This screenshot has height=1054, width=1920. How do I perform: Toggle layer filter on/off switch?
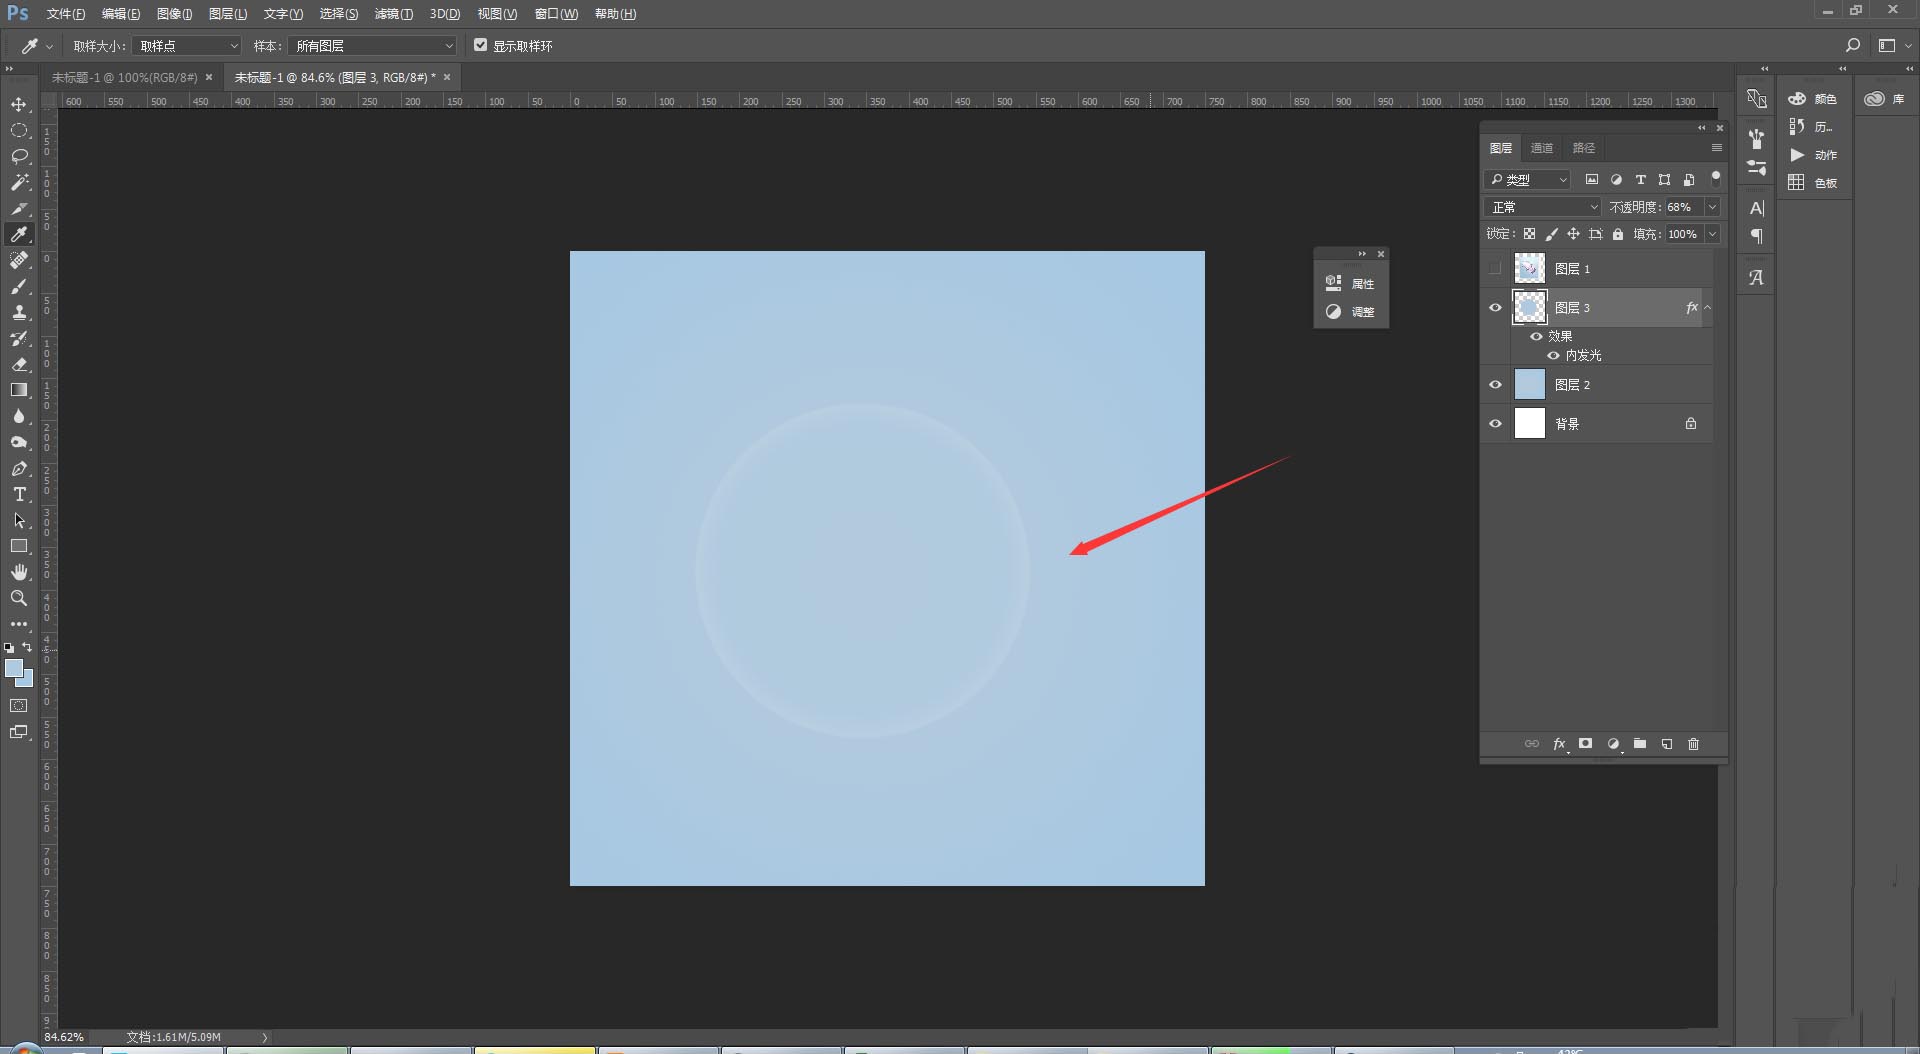click(1716, 178)
